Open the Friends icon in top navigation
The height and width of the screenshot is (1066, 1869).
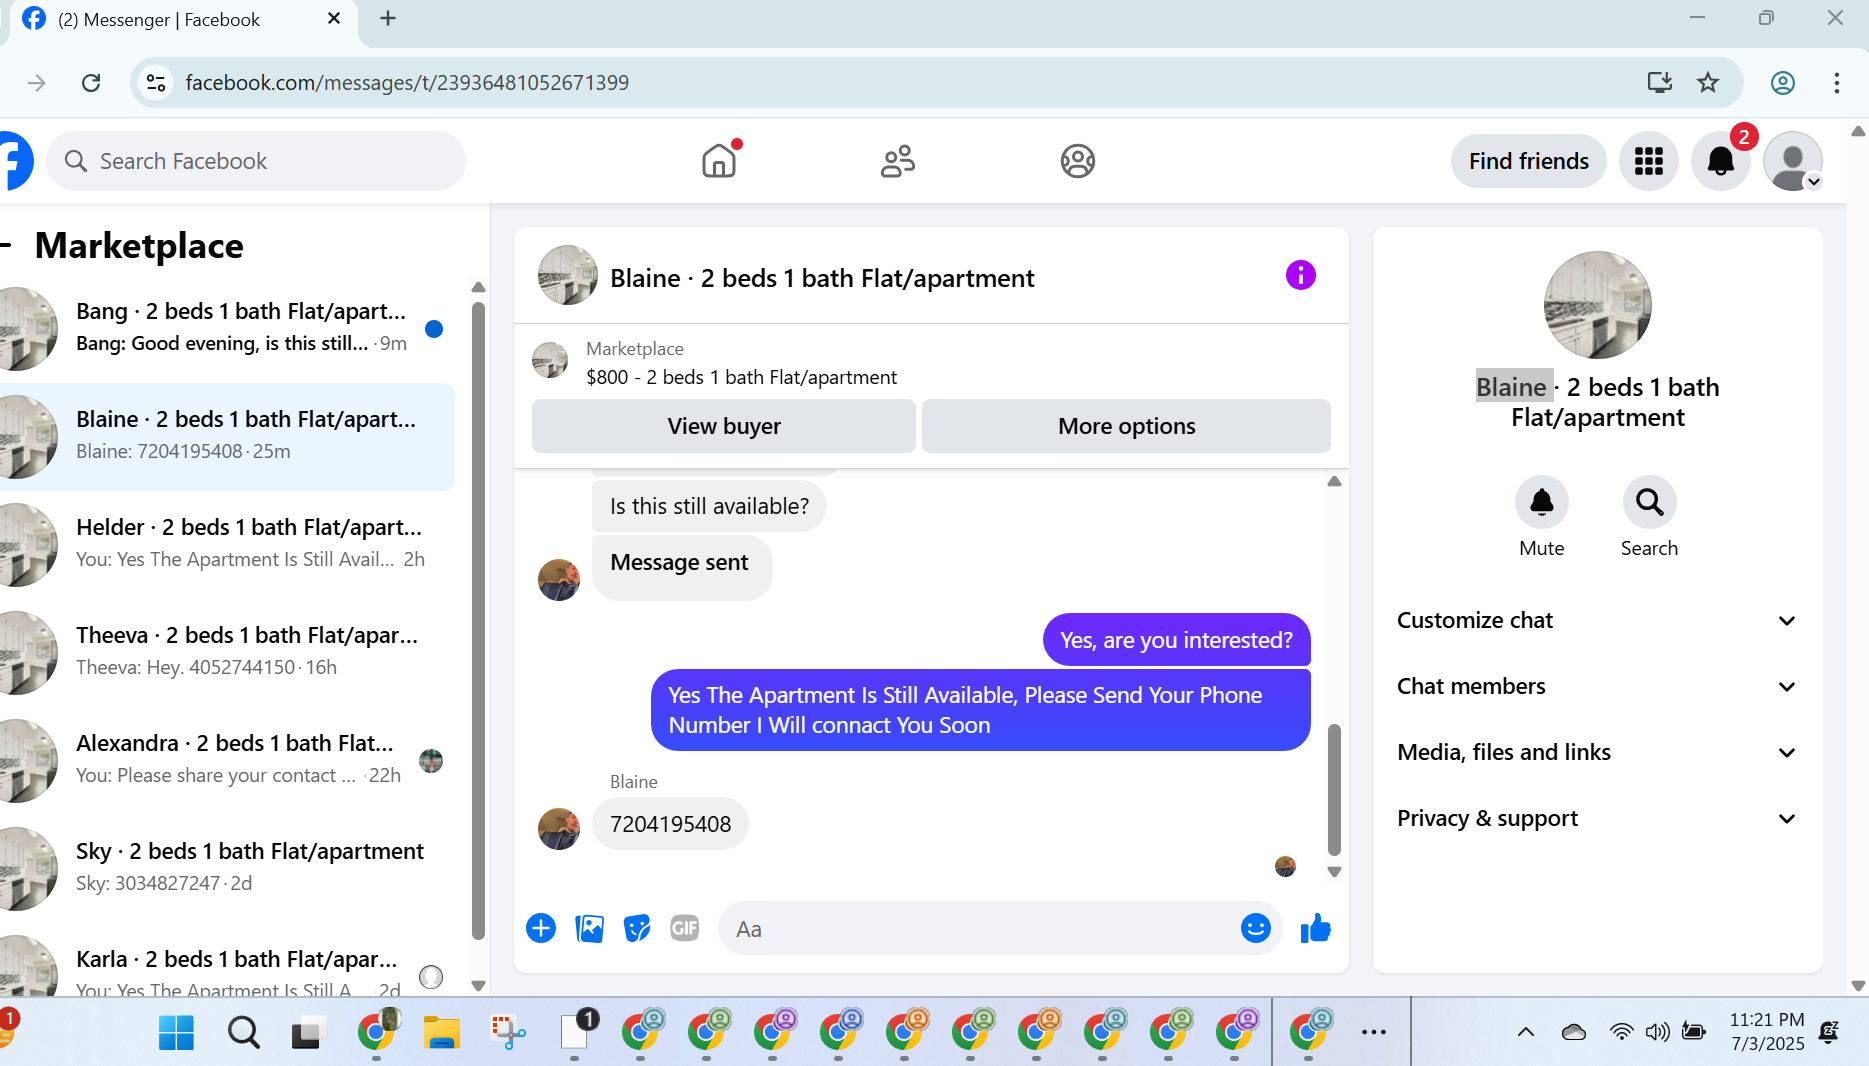[897, 161]
